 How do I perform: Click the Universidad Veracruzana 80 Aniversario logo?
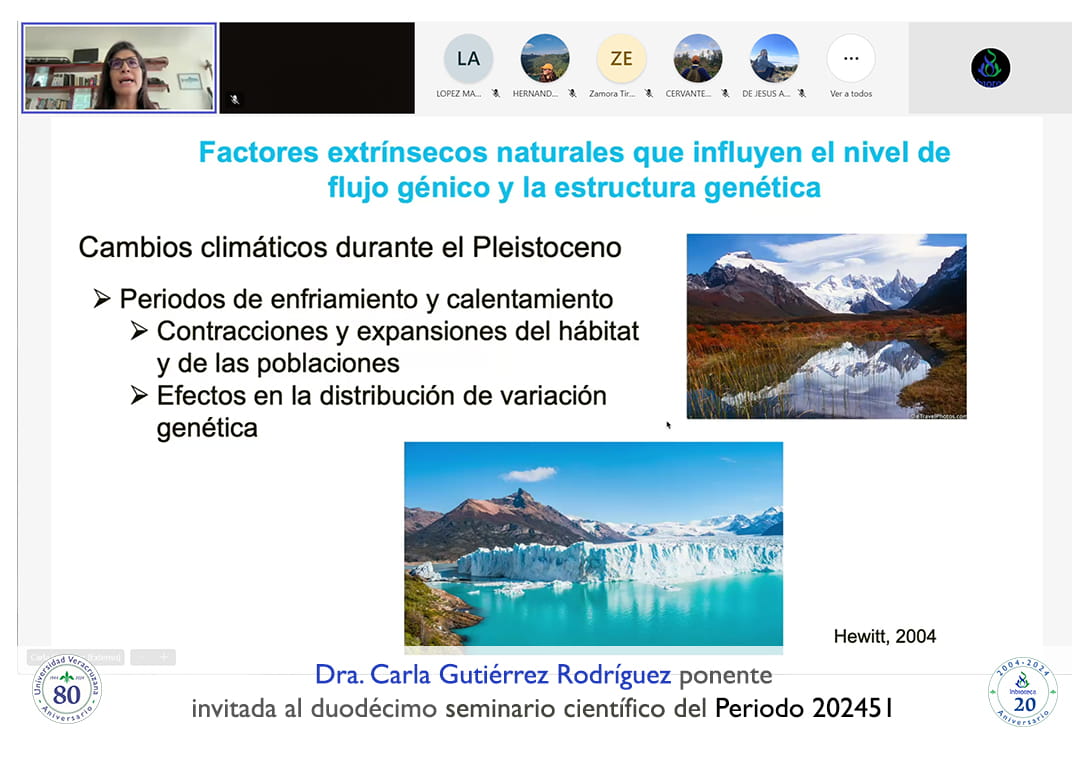tap(66, 690)
